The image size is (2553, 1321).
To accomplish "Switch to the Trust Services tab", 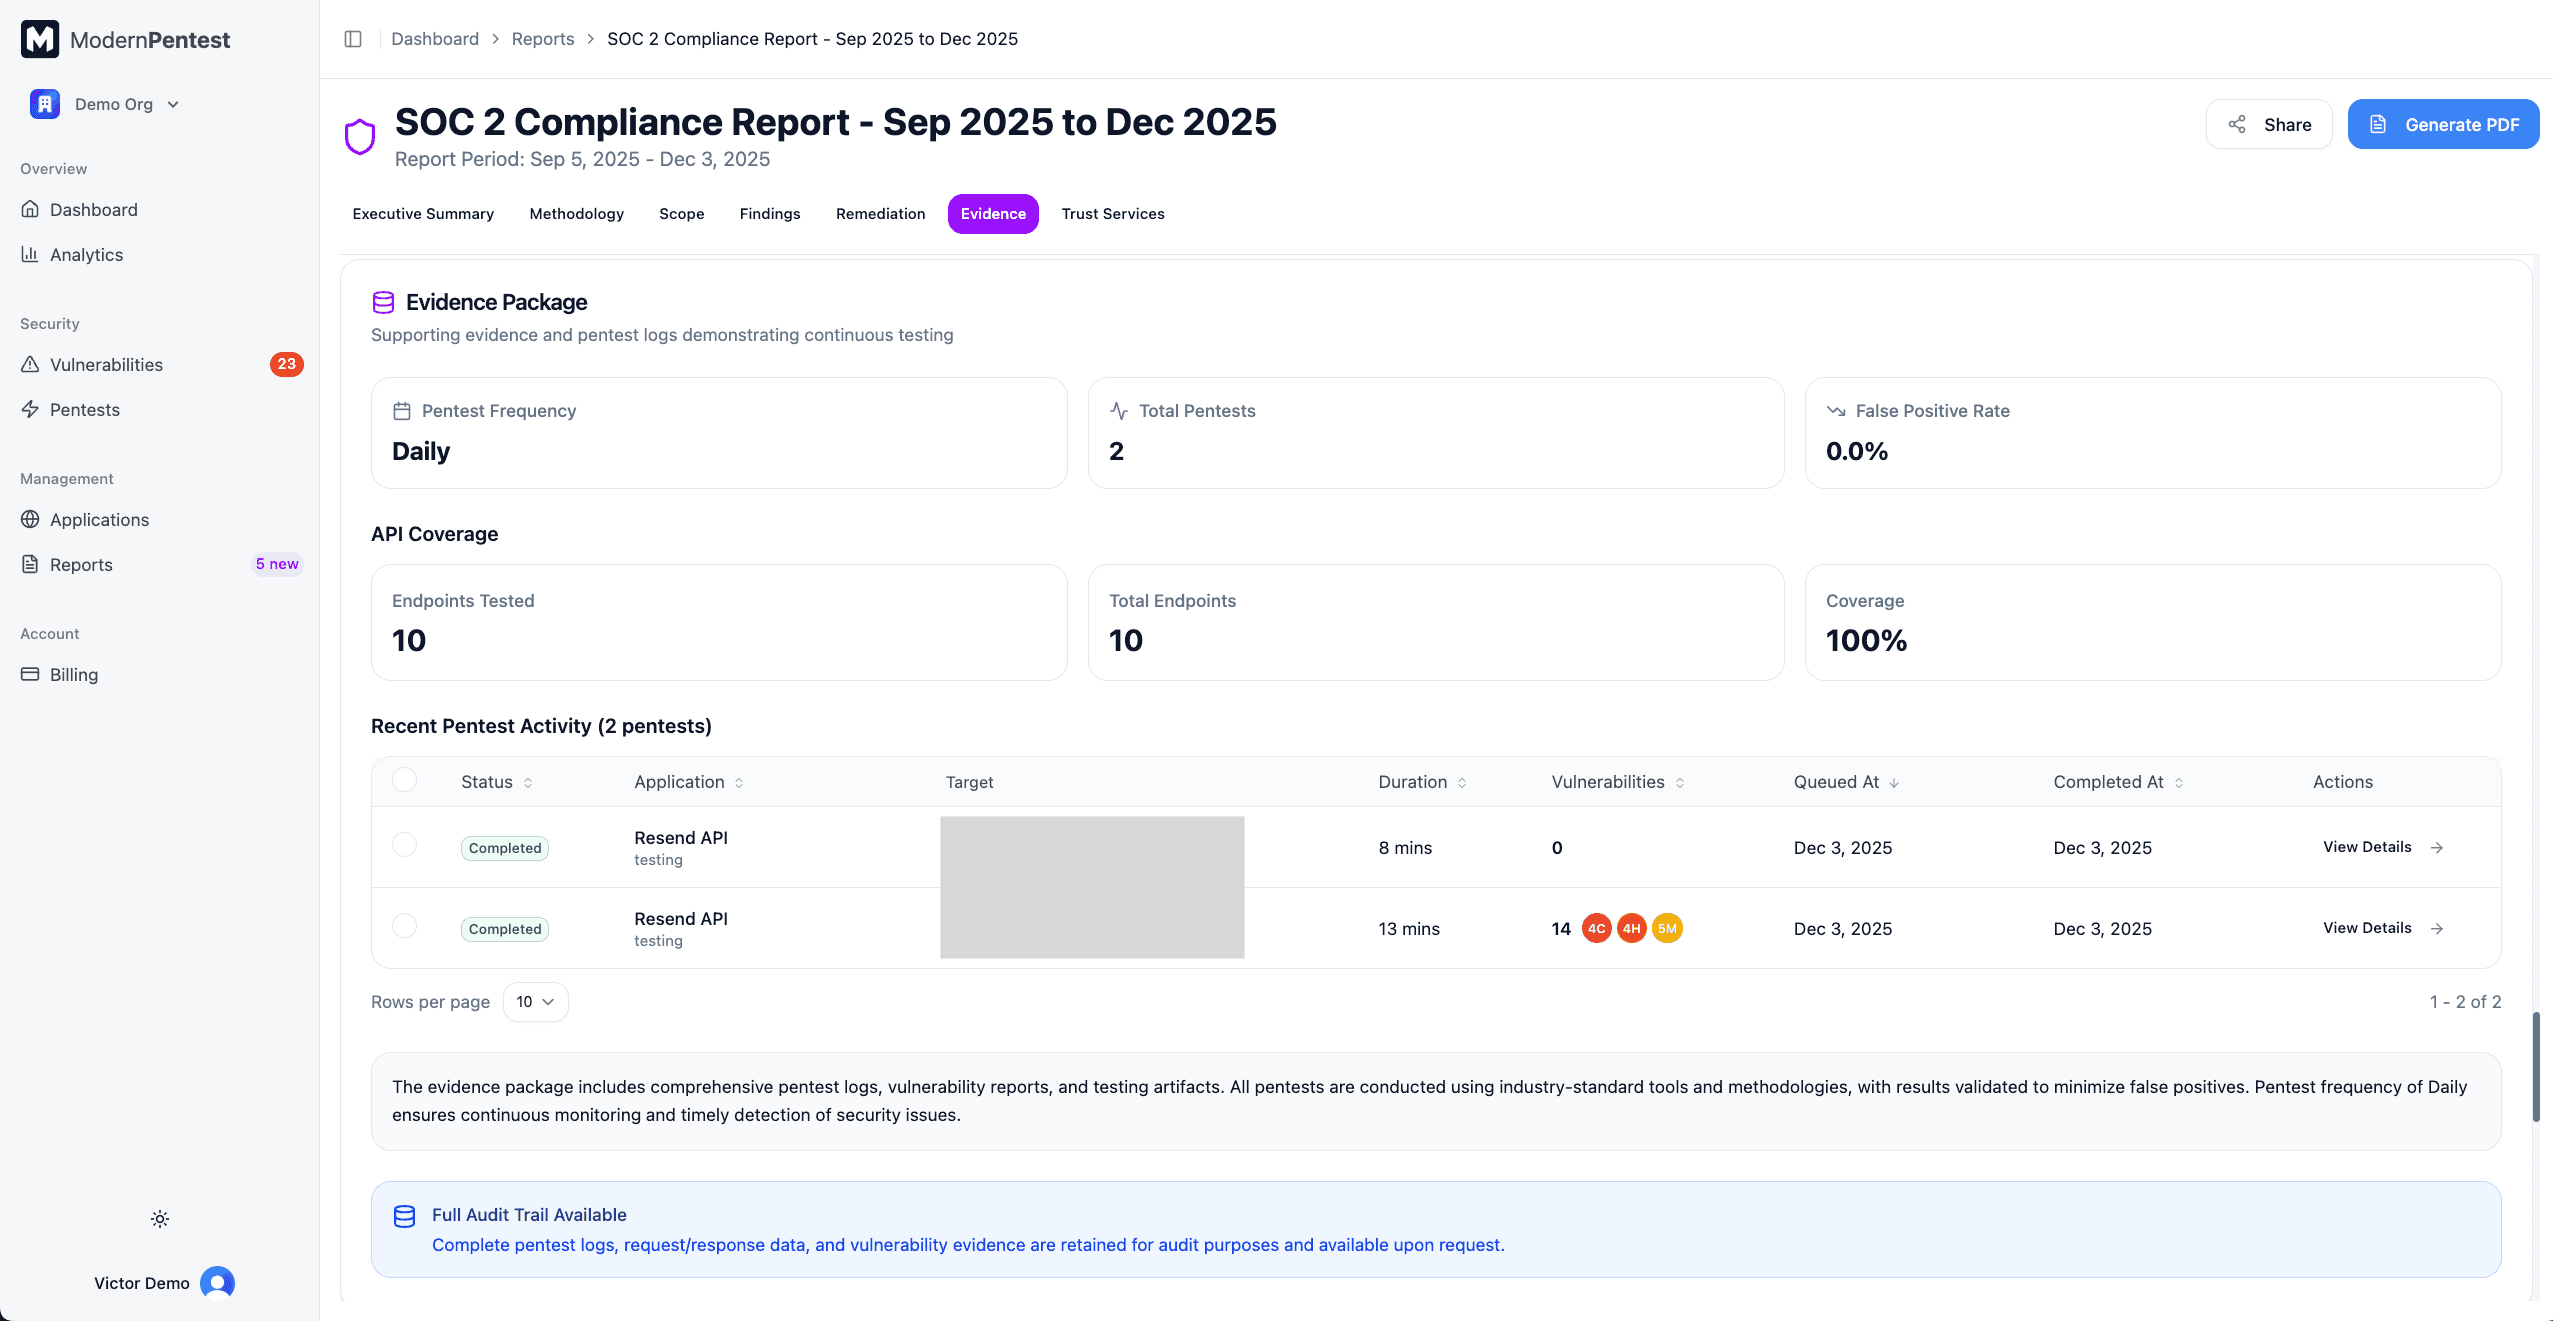I will click(1112, 214).
